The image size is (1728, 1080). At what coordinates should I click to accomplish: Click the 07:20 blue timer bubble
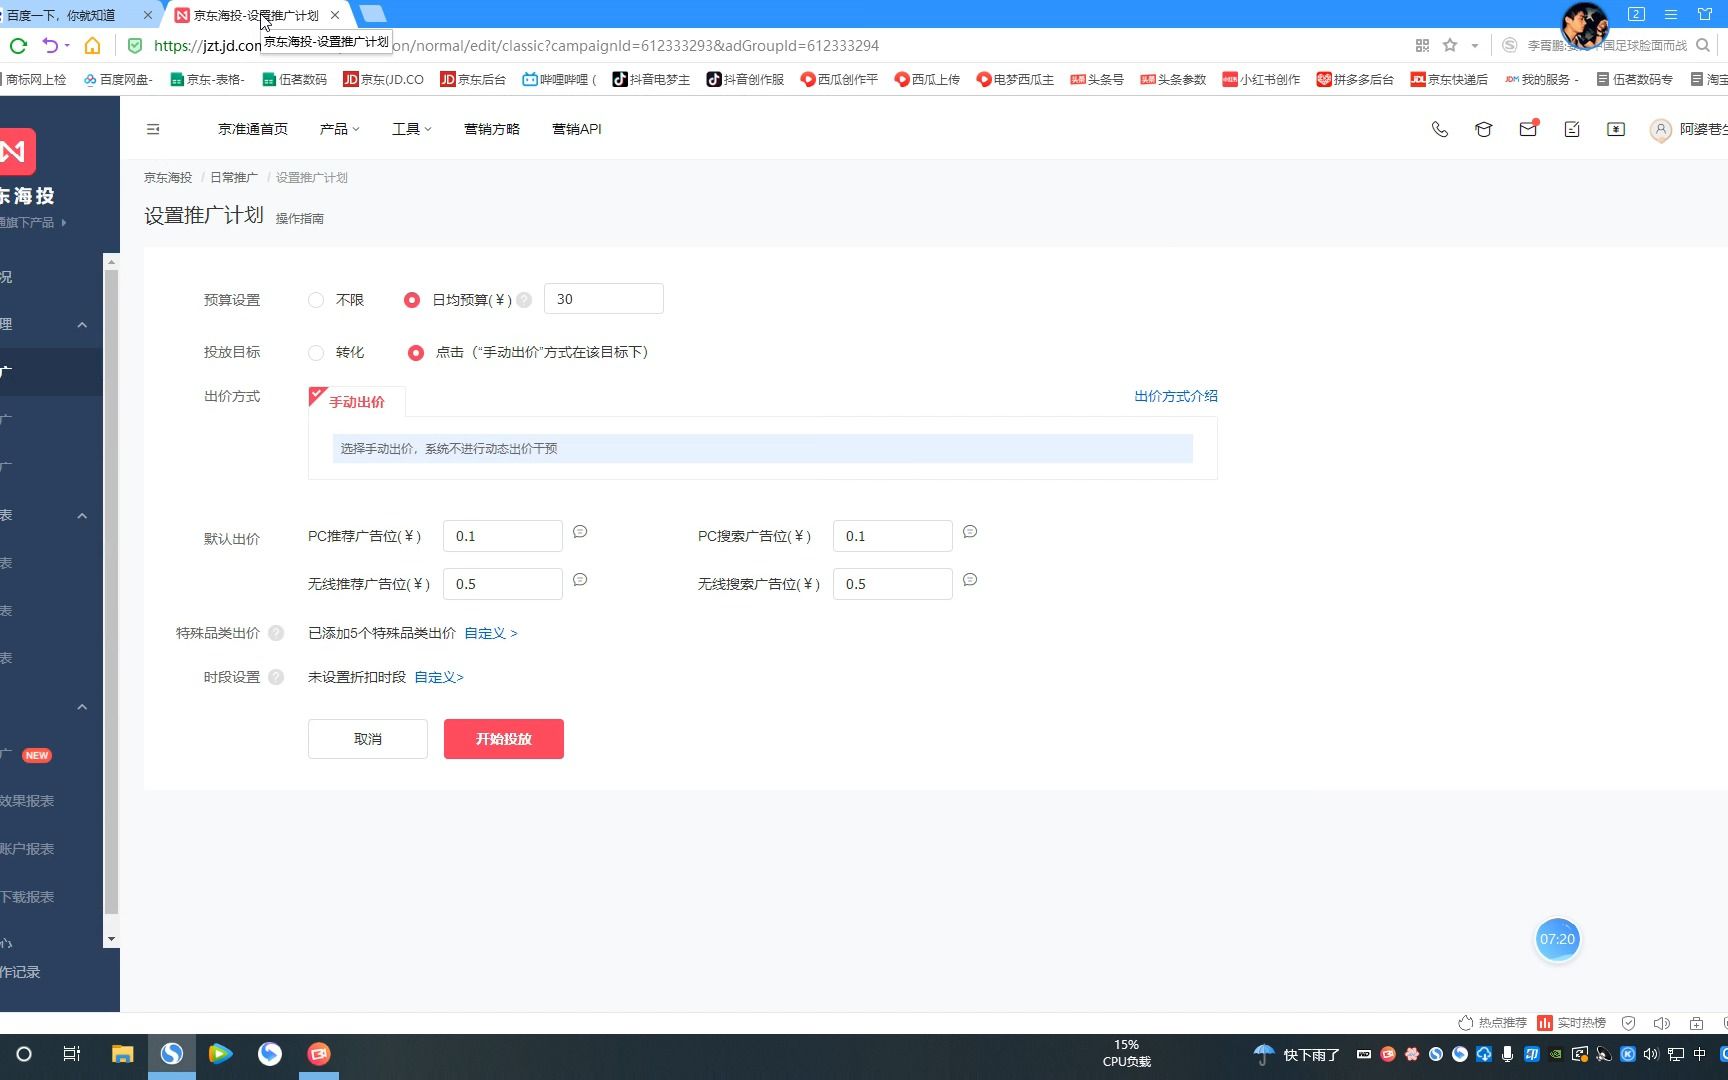[1557, 939]
